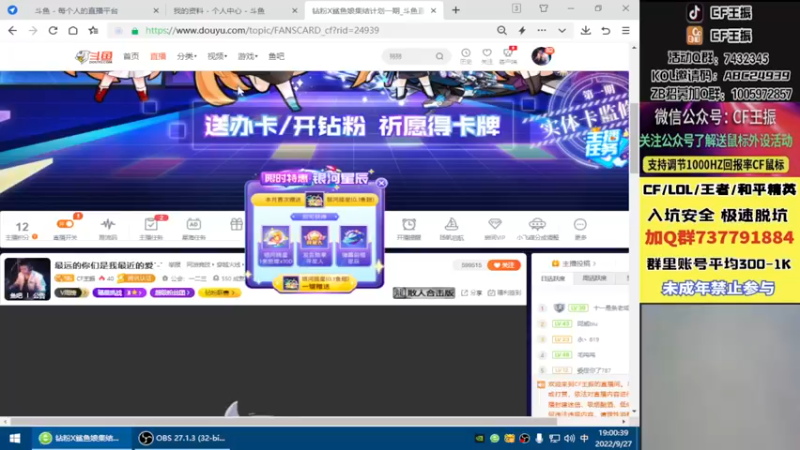Select the first gift card in popup
This screenshot has width=800, height=450.
point(276,245)
